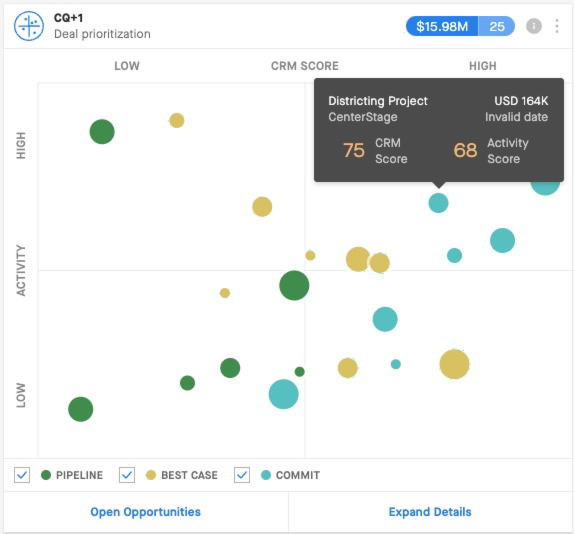Viewport: 574px width, 534px height.
Task: Click the Invalid date text in tooltip
Action: pos(517,117)
